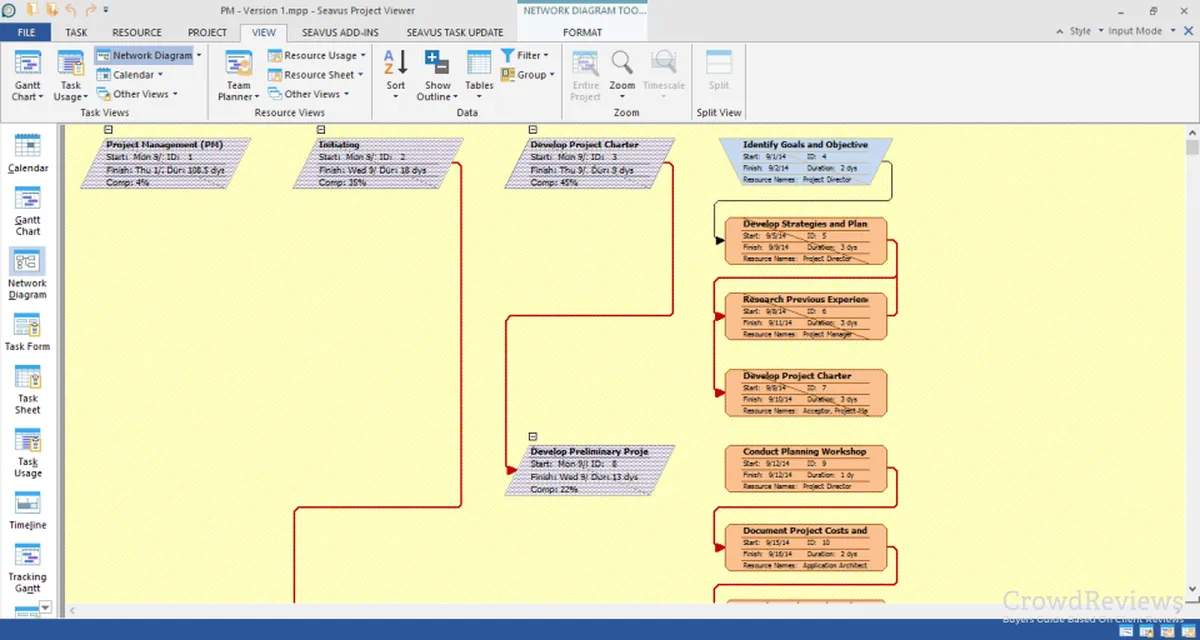The width and height of the screenshot is (1200, 640).
Task: Click the Team Planner icon
Action: pyautogui.click(x=238, y=75)
